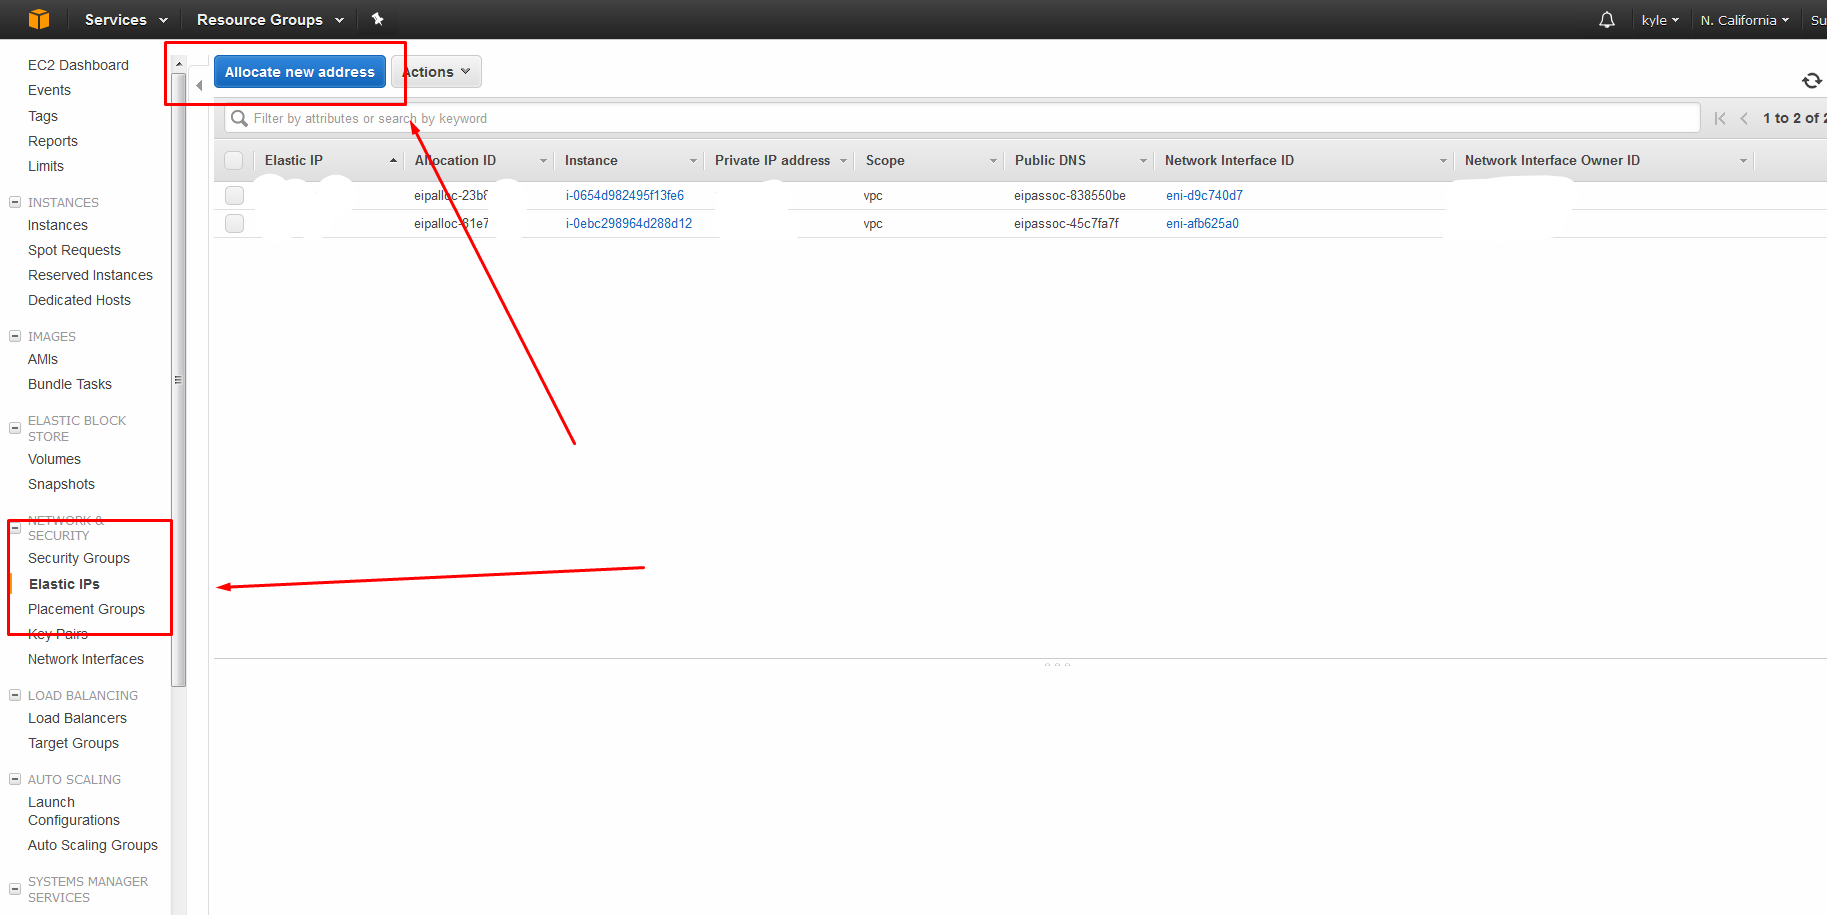Collapse the ELASTIC BLOCK STORE section

pyautogui.click(x=15, y=428)
